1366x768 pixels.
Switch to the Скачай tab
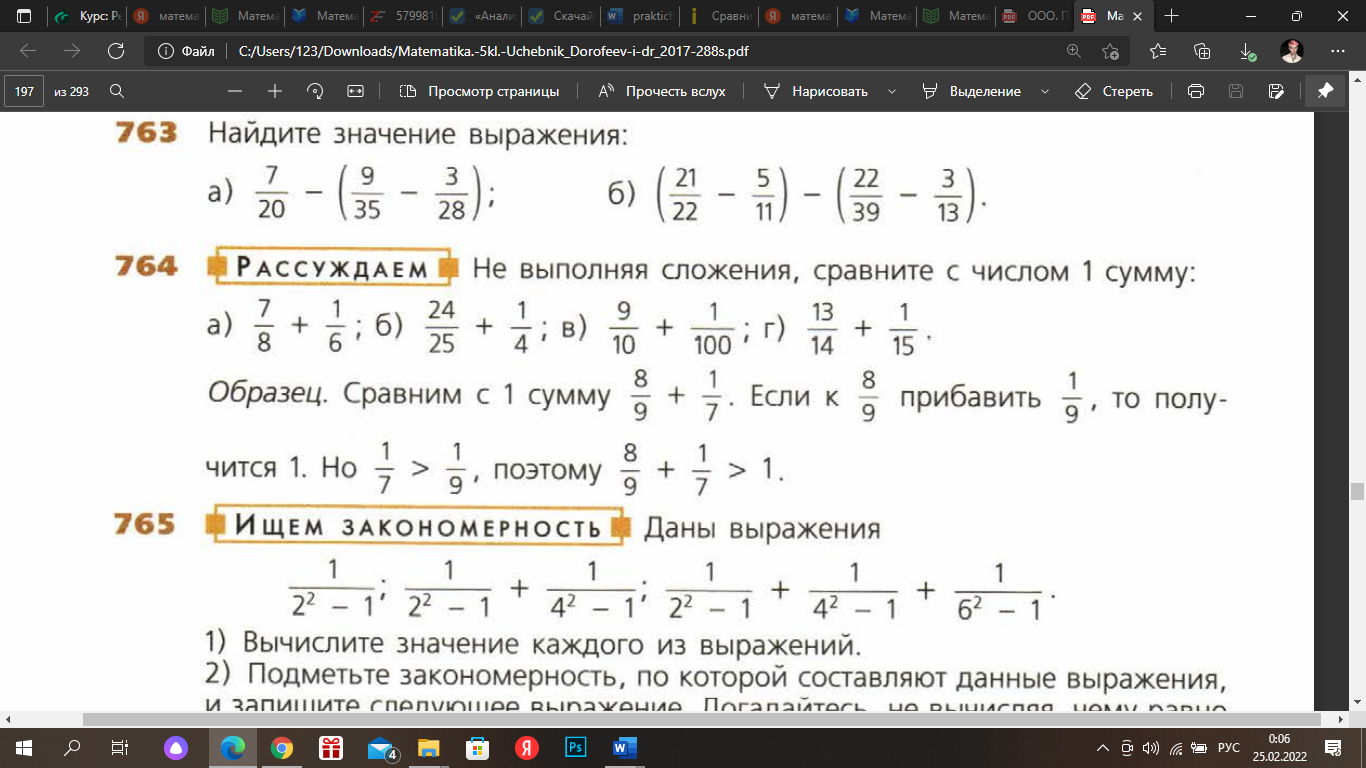(561, 16)
